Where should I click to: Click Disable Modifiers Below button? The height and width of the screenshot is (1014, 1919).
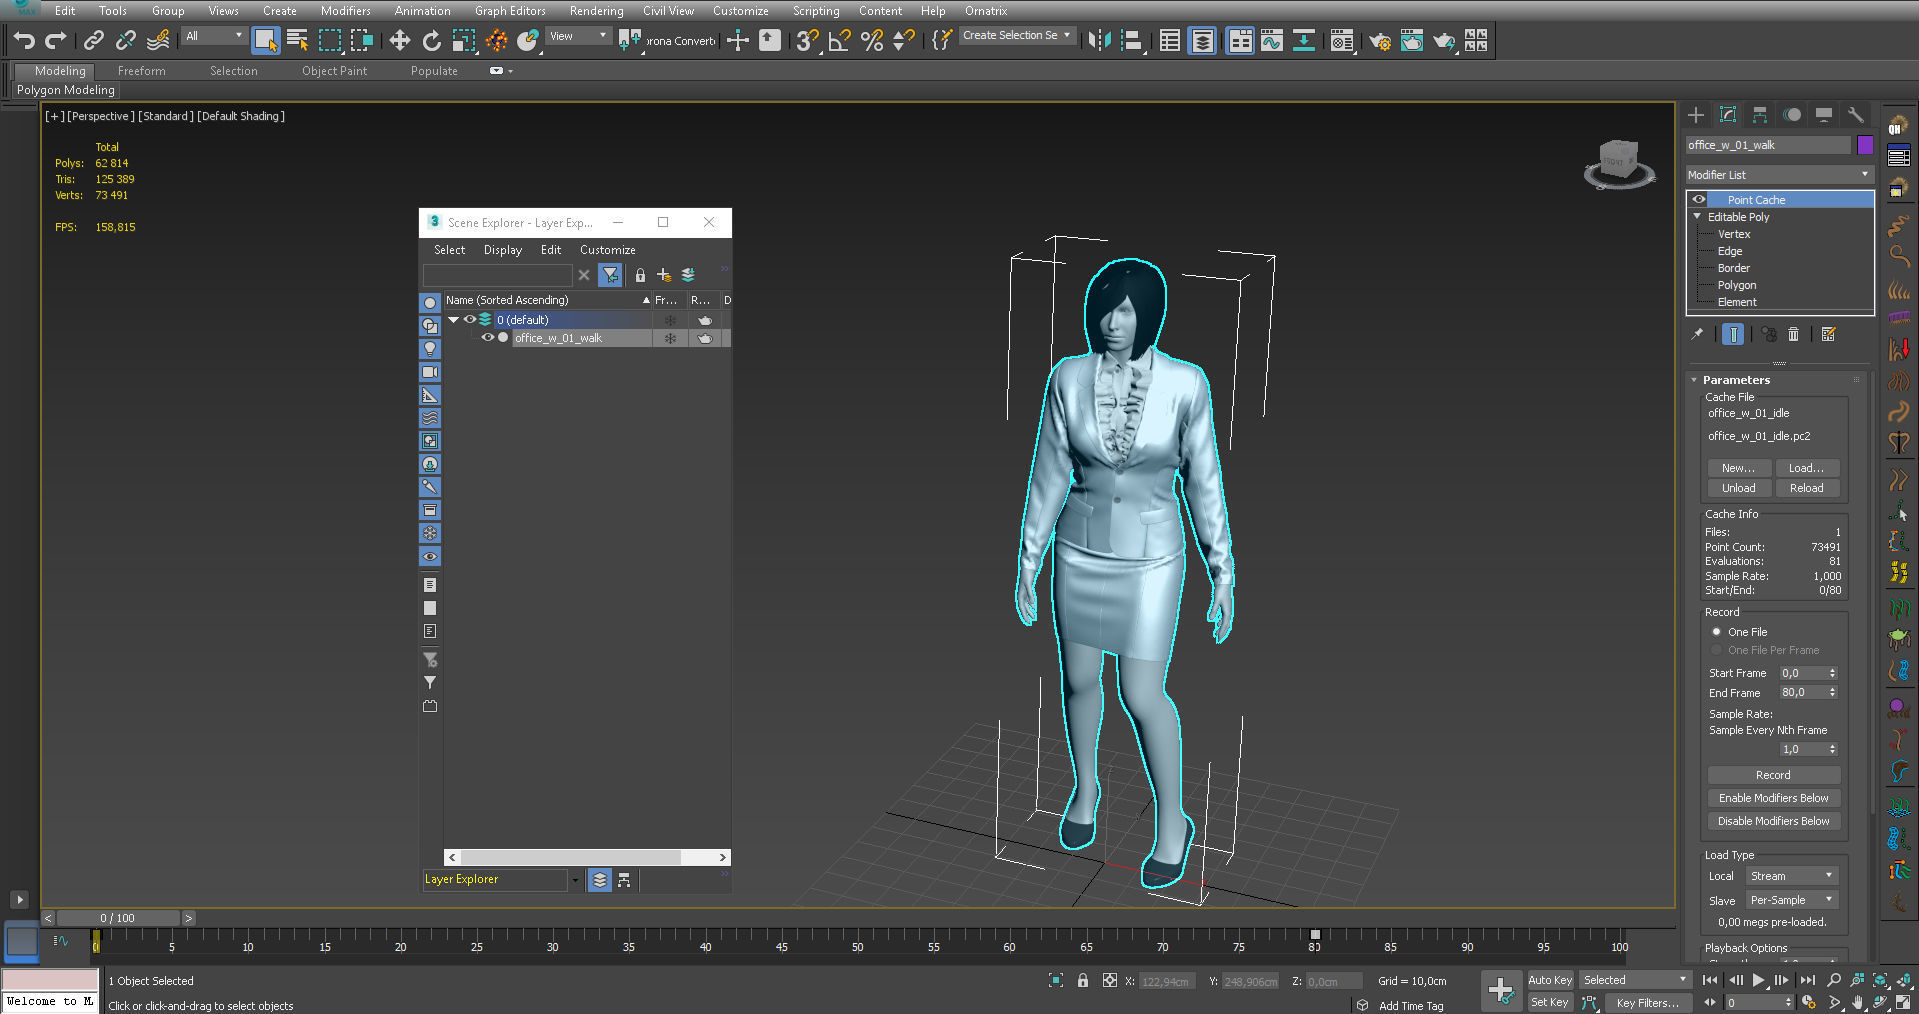click(x=1773, y=821)
